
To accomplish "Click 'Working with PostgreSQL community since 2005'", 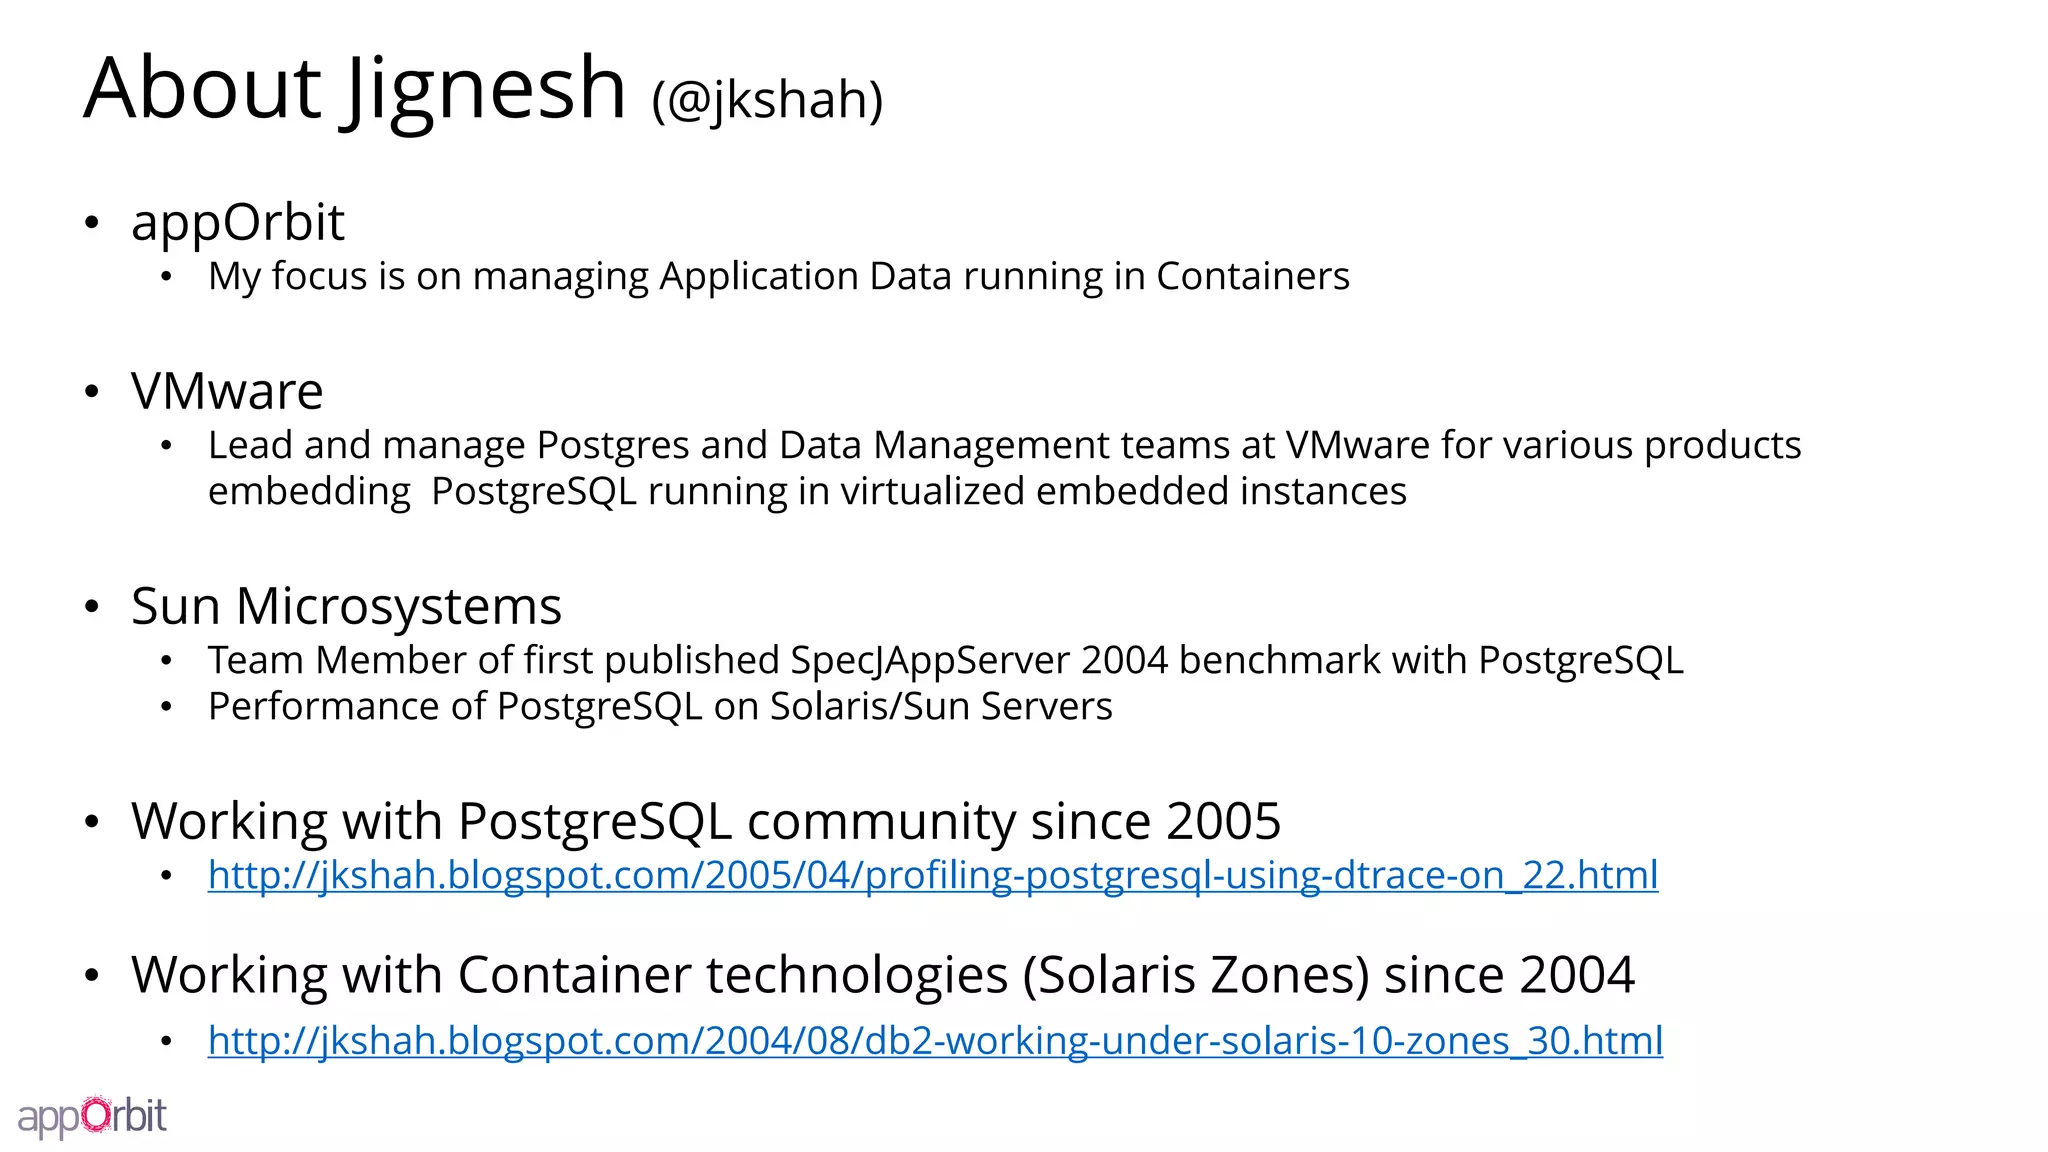I will tap(705, 821).
